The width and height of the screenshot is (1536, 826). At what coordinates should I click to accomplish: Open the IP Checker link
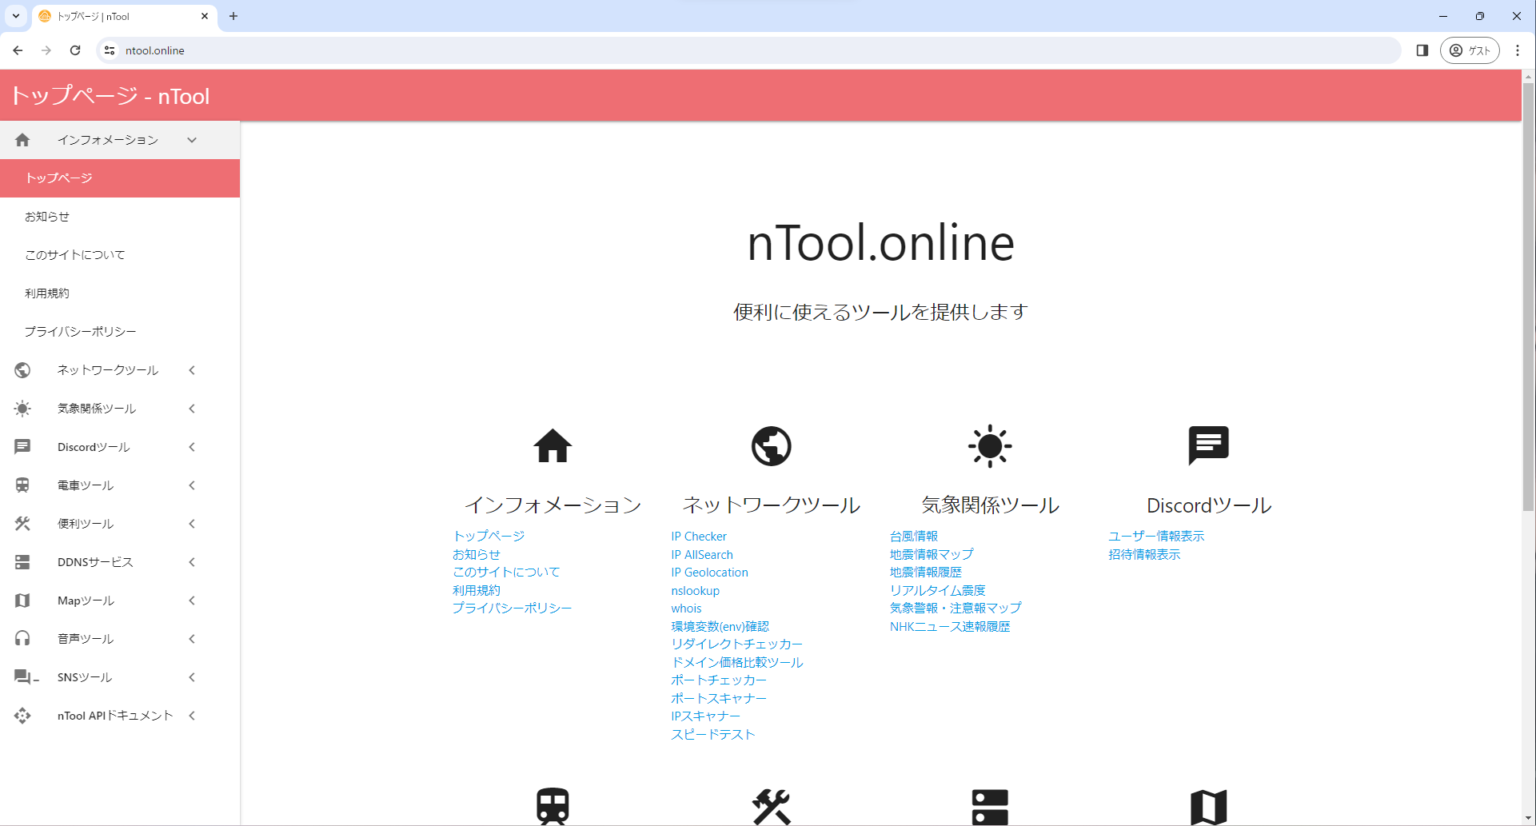[698, 536]
